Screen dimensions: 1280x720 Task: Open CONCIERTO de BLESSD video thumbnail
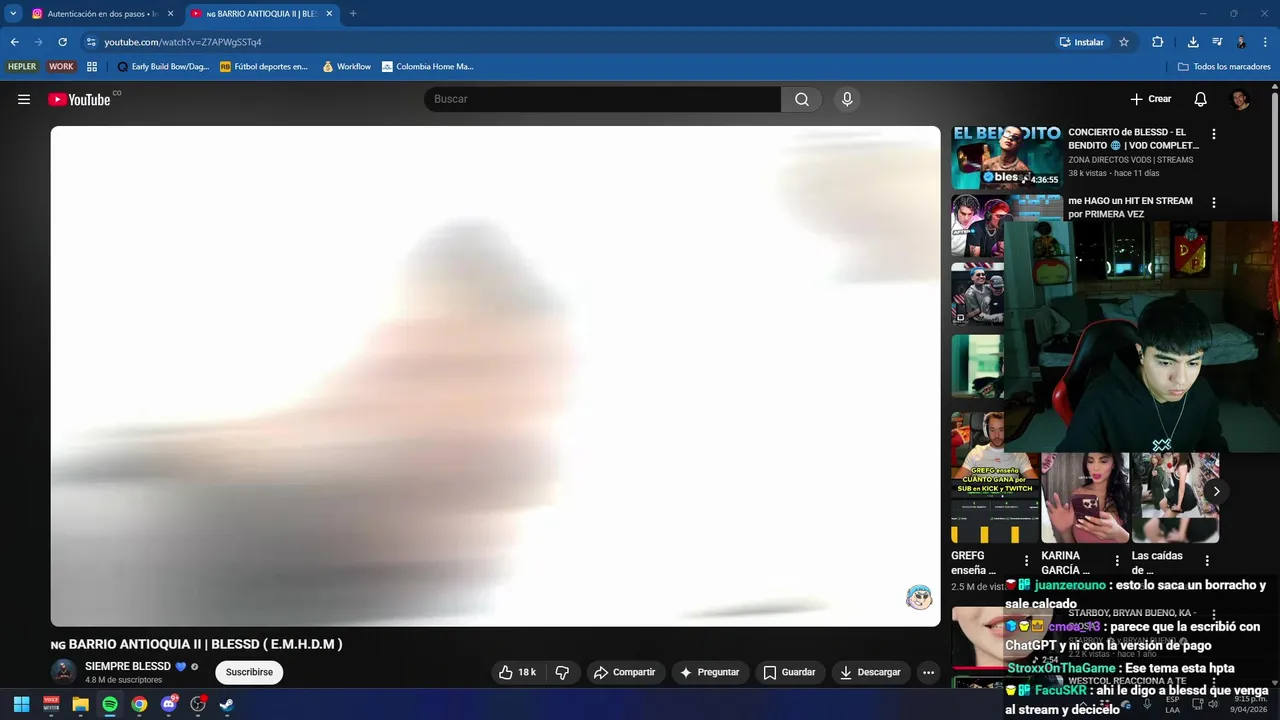click(x=1006, y=158)
